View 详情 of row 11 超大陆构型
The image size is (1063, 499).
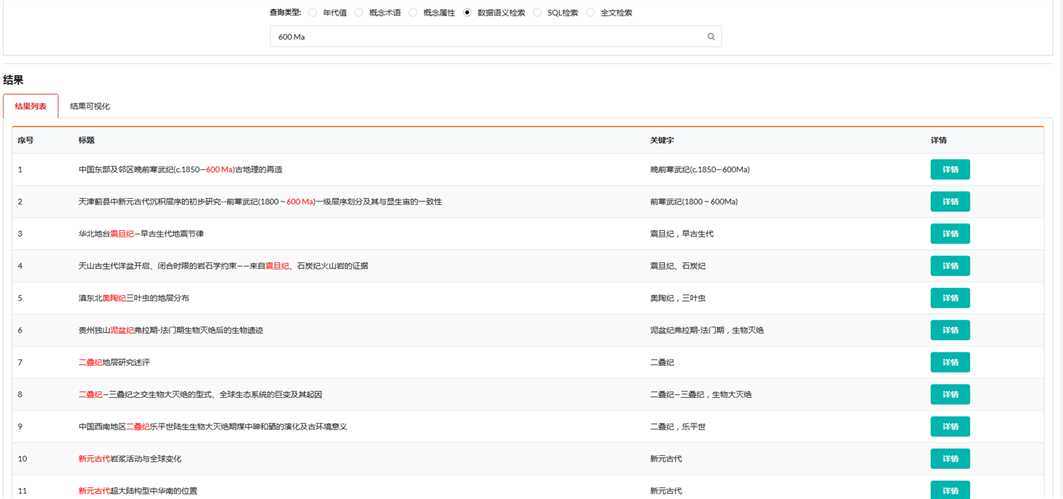pyautogui.click(x=950, y=490)
